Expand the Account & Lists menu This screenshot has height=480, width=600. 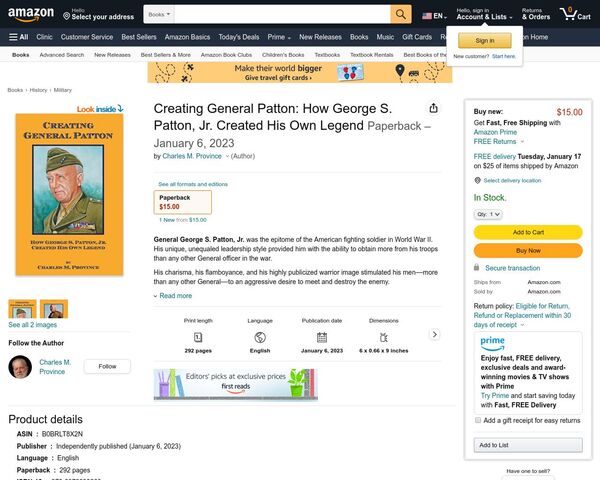tap(484, 14)
